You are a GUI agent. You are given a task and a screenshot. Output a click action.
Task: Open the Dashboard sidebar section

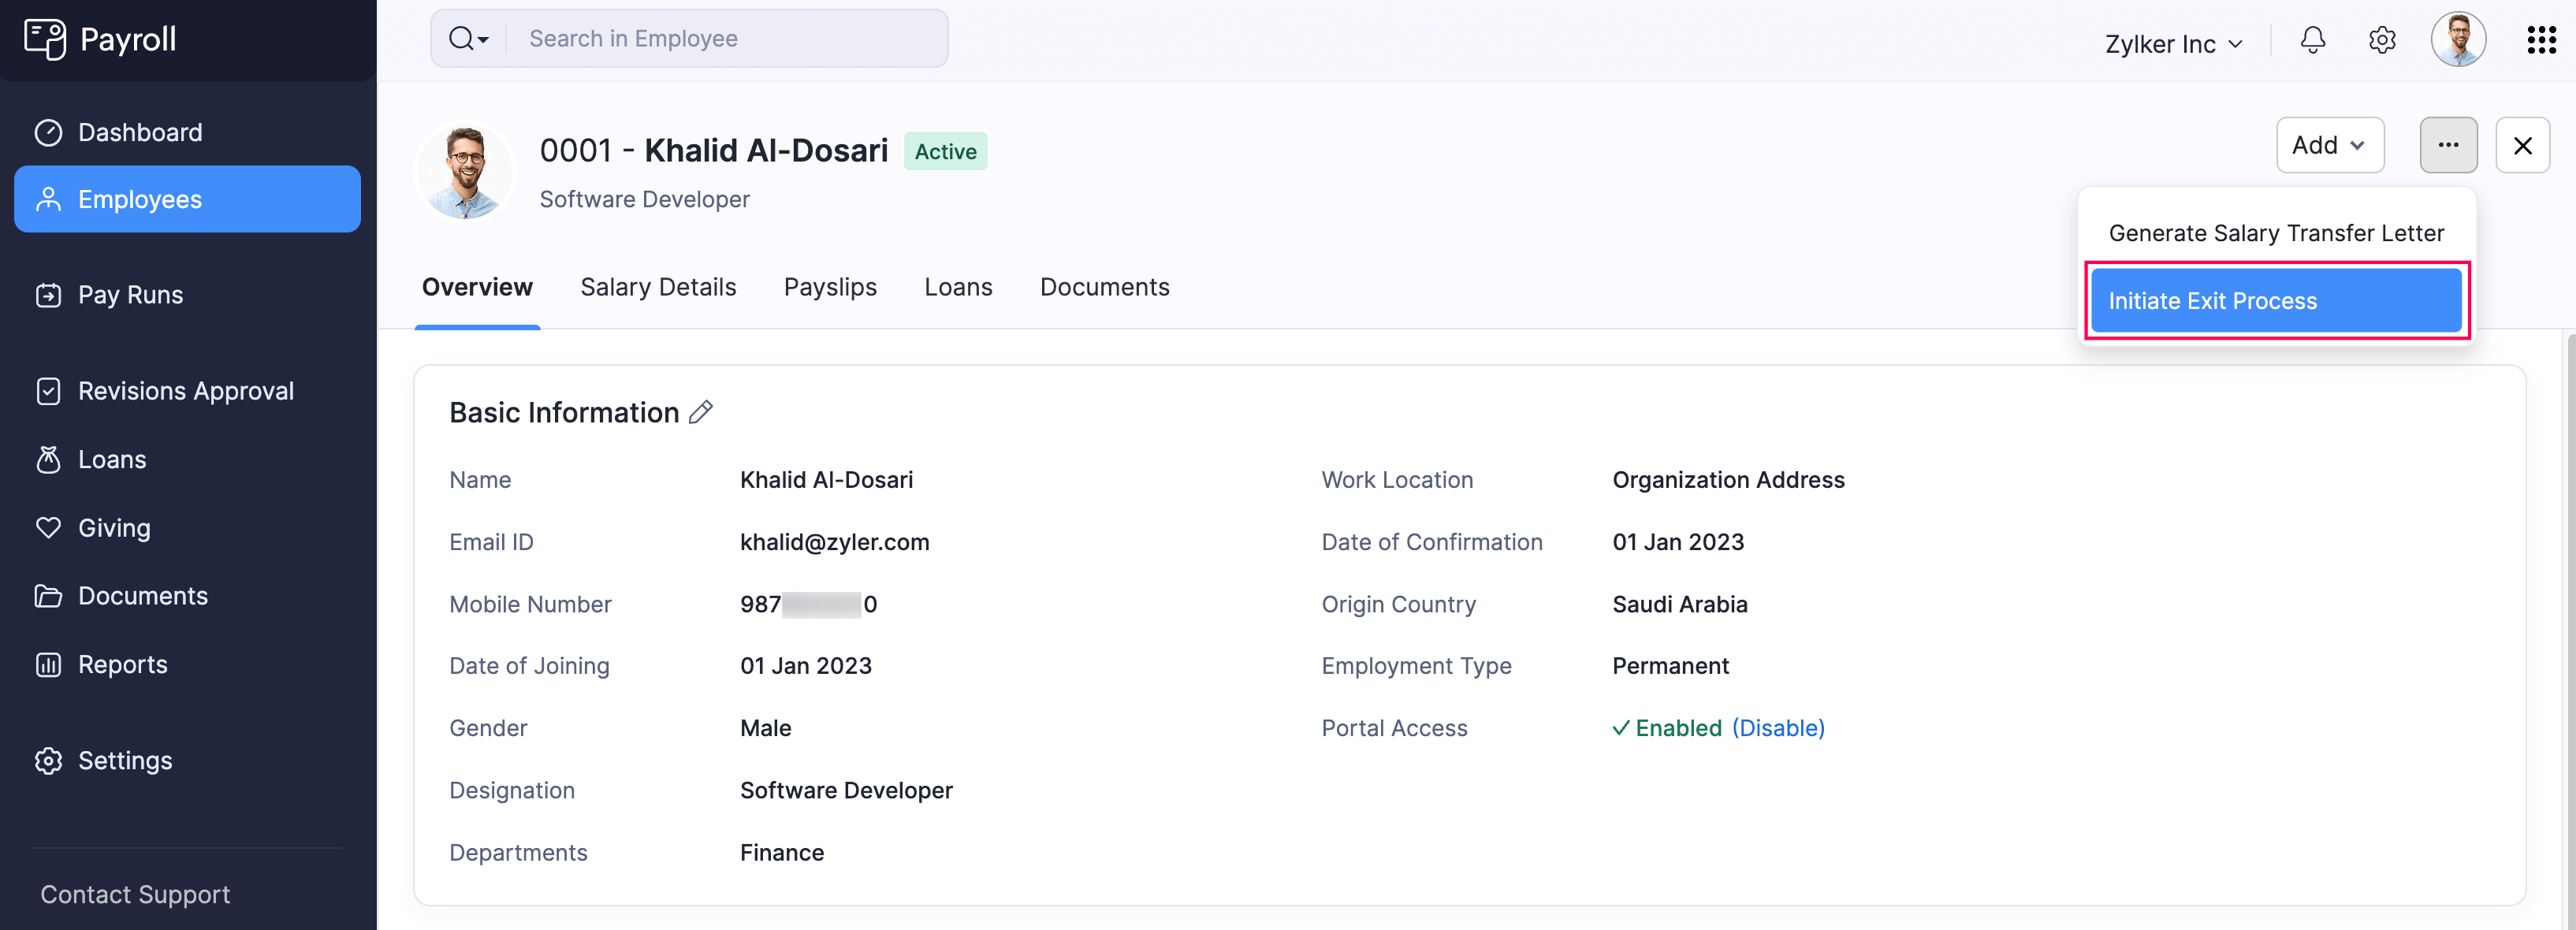click(139, 131)
